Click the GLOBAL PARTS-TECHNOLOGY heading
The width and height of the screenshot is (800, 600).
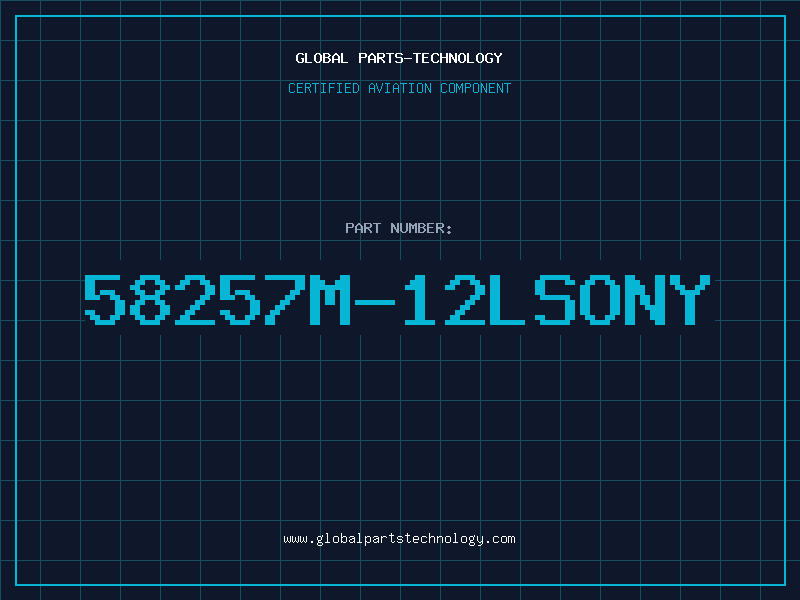coord(399,58)
